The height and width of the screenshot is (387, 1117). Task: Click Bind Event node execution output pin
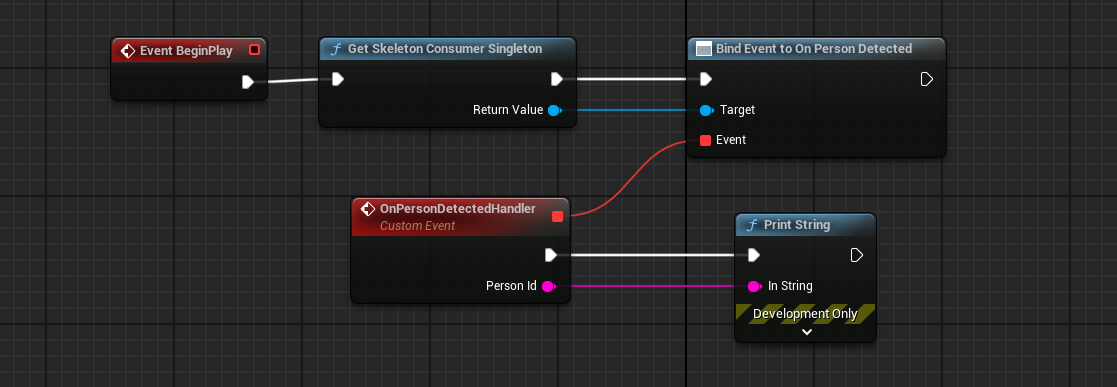click(x=927, y=79)
